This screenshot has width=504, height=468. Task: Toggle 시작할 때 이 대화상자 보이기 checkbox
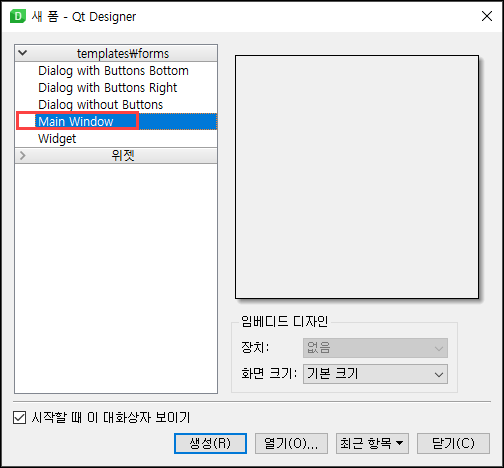point(19,417)
